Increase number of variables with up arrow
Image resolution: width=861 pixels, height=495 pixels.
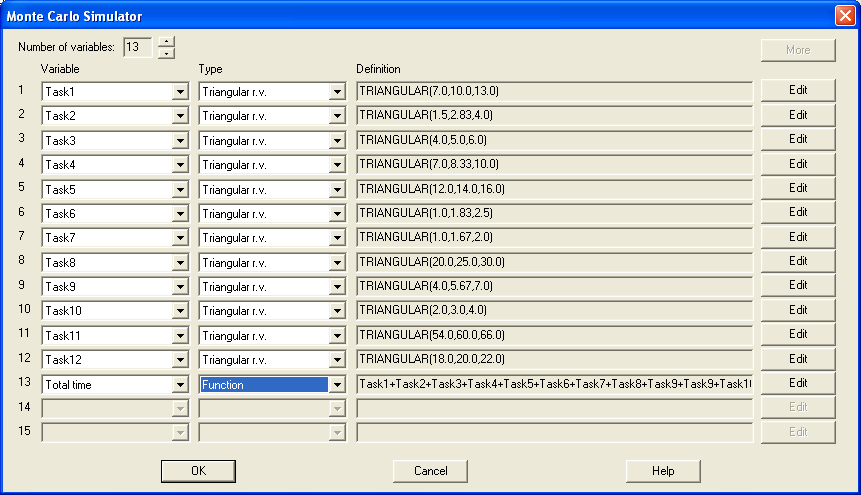(x=166, y=42)
